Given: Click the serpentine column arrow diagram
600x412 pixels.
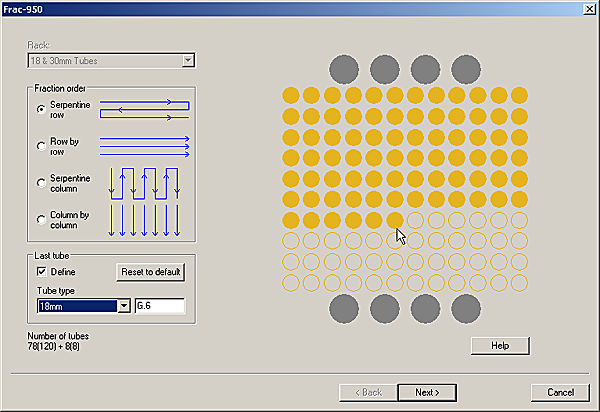Looking at the screenshot, I should tap(145, 183).
